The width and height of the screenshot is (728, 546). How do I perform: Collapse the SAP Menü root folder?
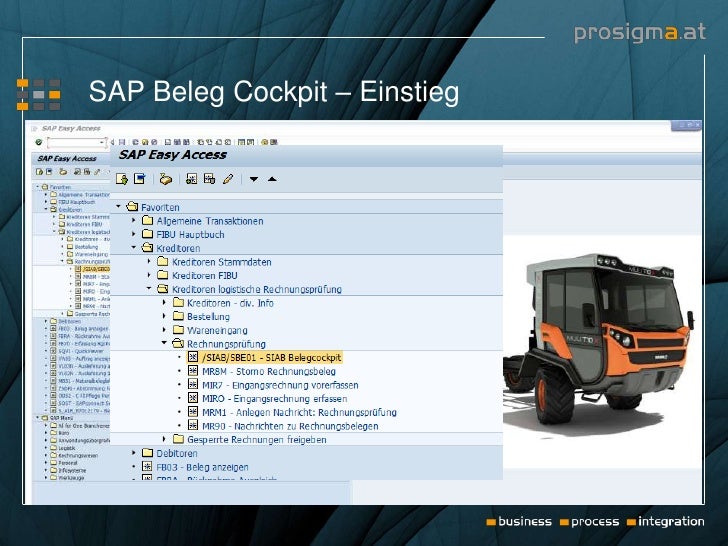38,418
